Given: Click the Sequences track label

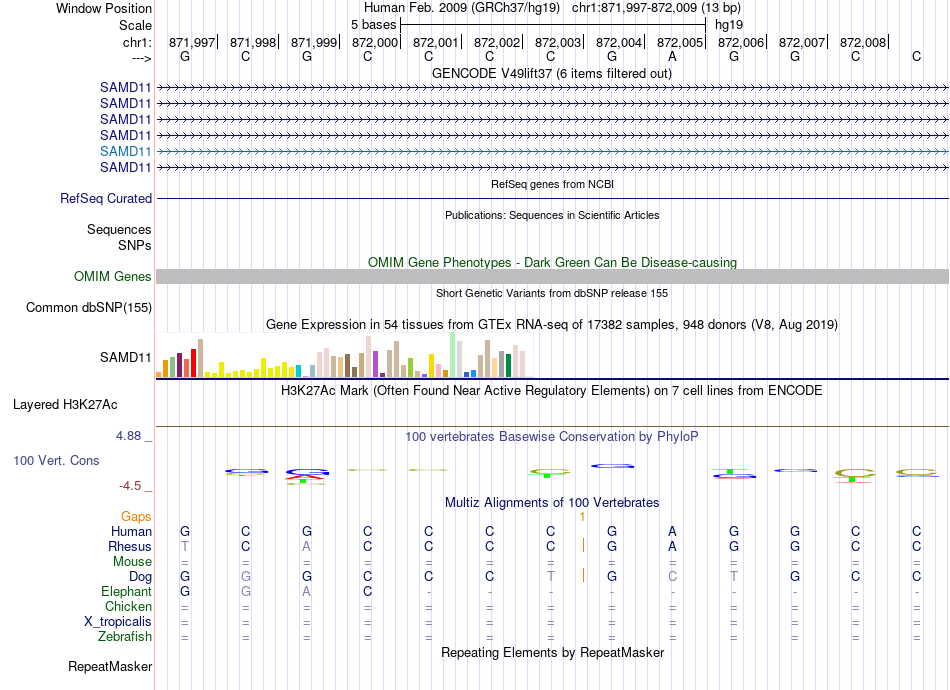Looking at the screenshot, I should (x=119, y=230).
